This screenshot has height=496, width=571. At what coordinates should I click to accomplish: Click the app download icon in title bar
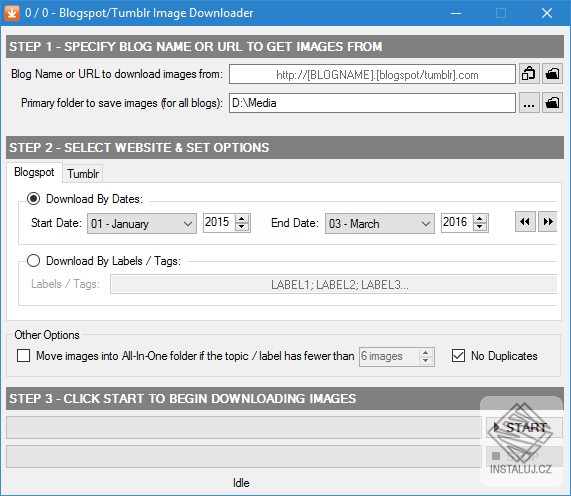(x=12, y=13)
